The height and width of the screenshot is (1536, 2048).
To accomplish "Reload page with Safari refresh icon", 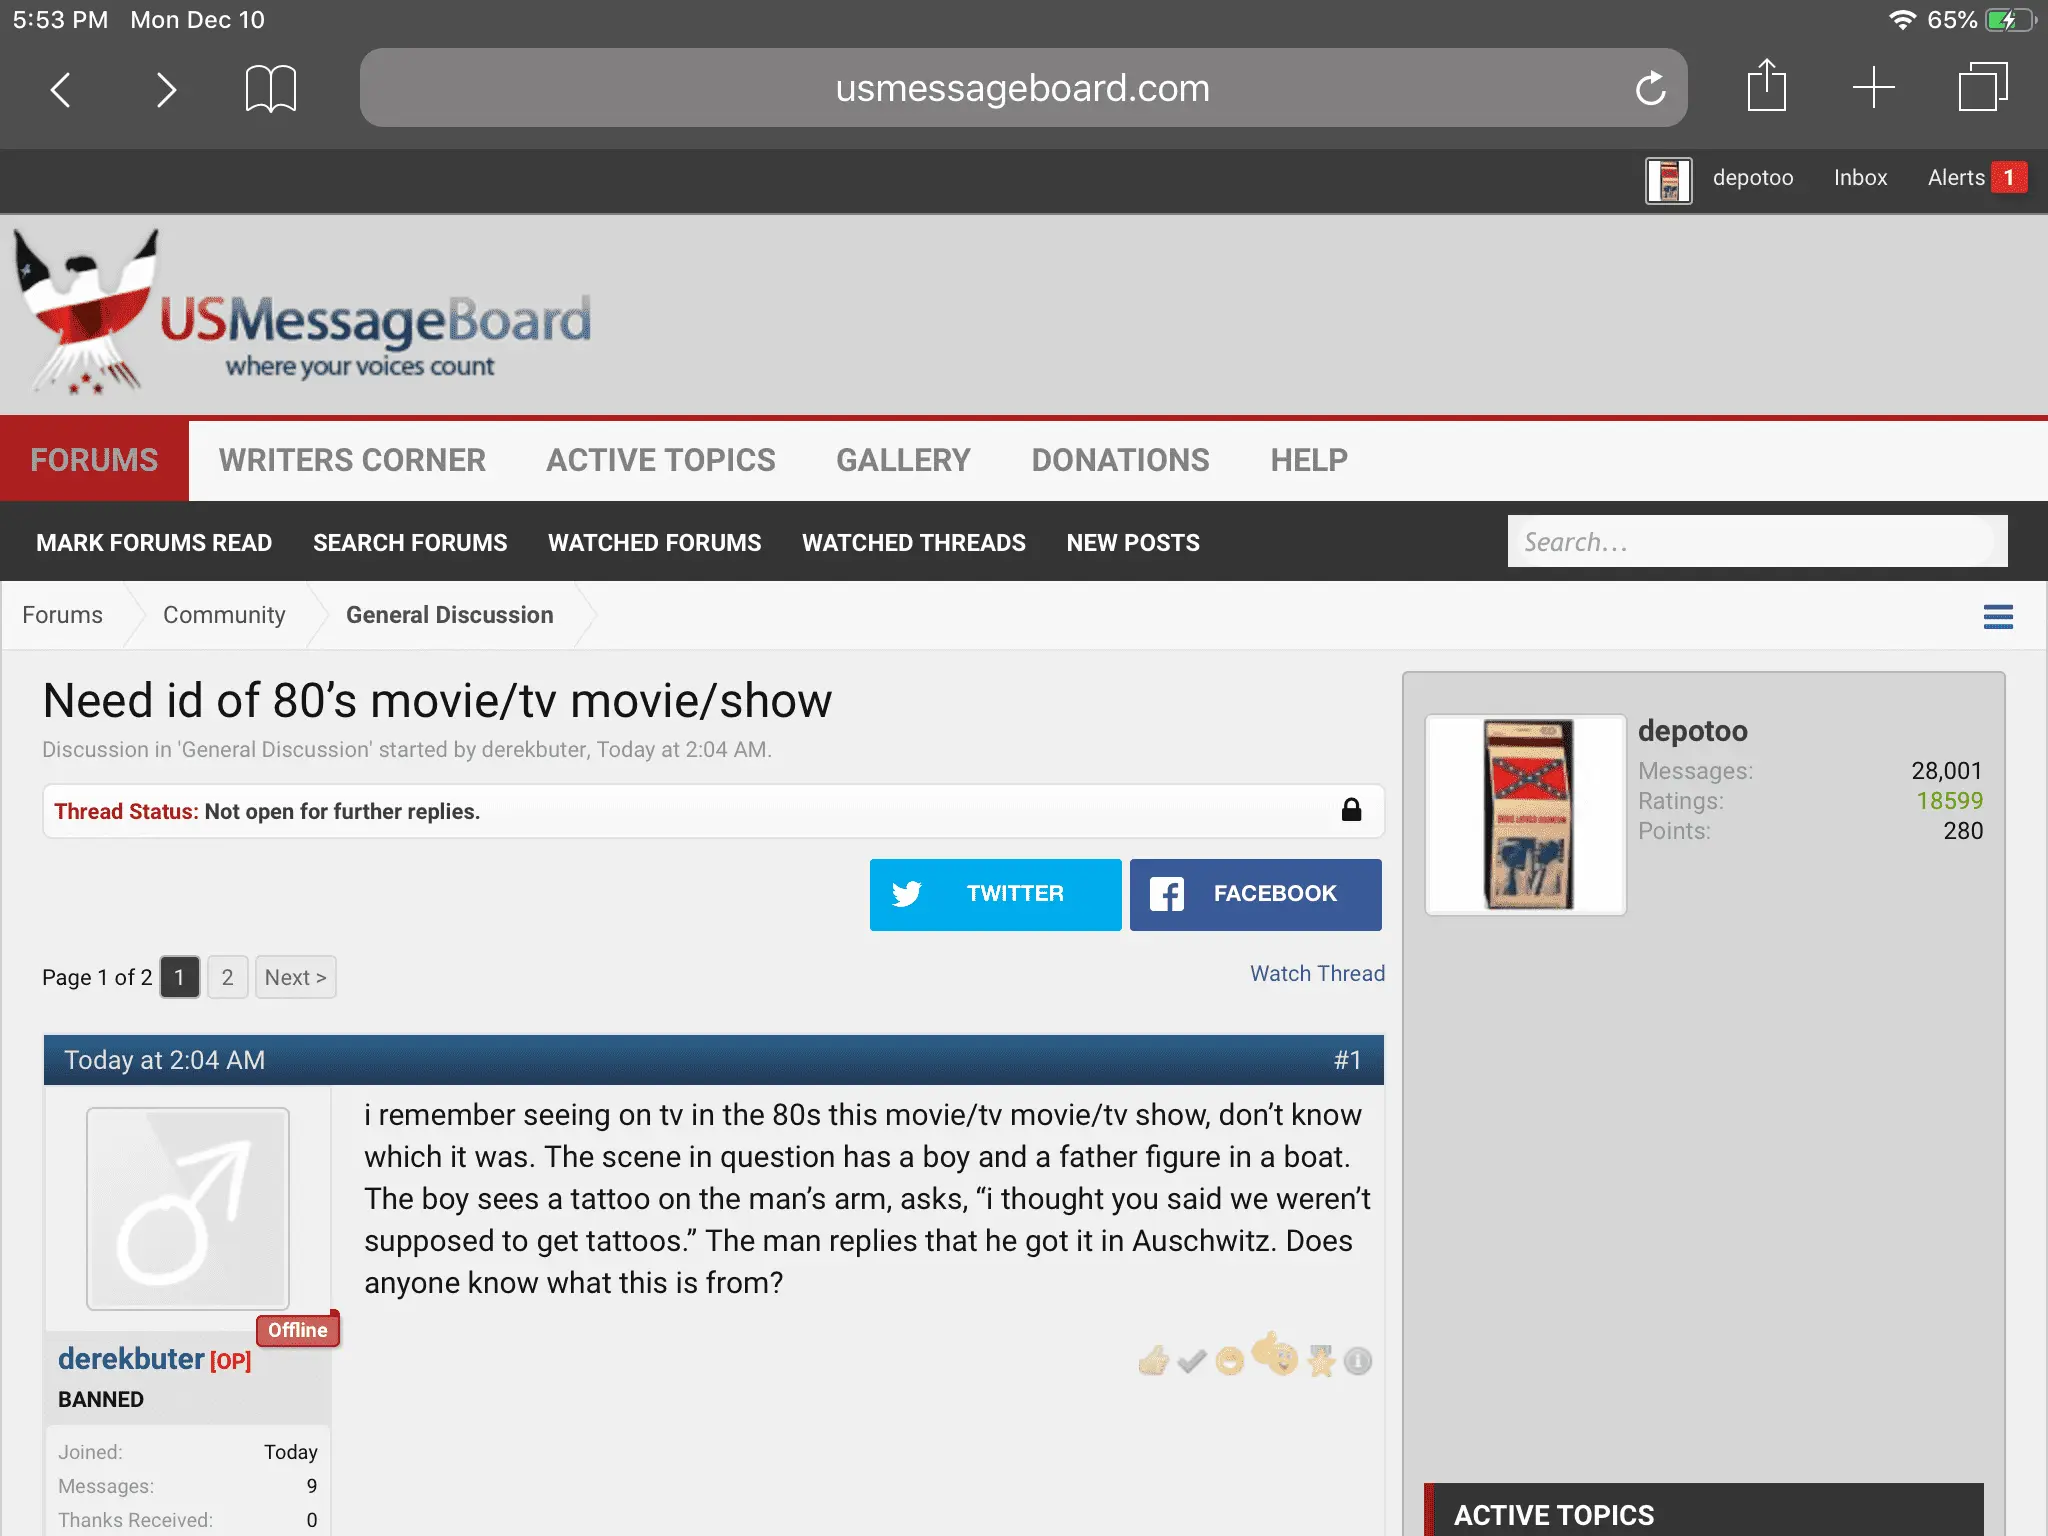I will [x=1650, y=88].
